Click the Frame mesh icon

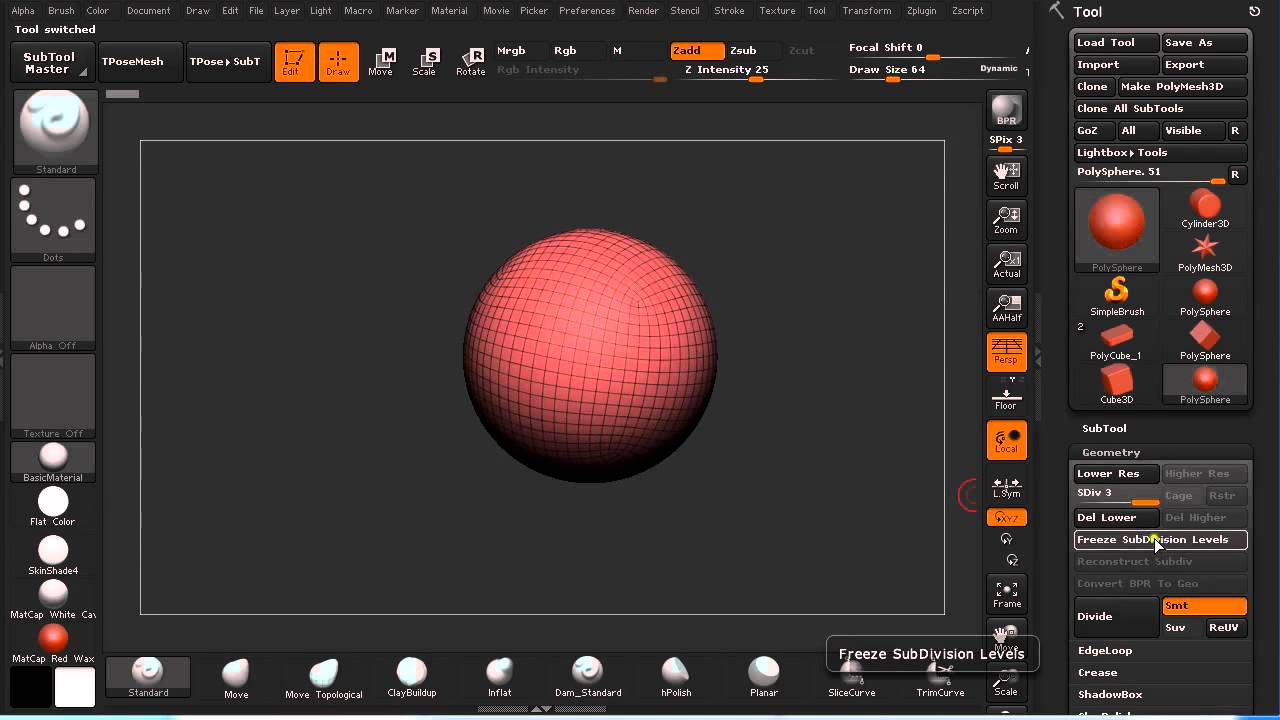[x=1006, y=594]
